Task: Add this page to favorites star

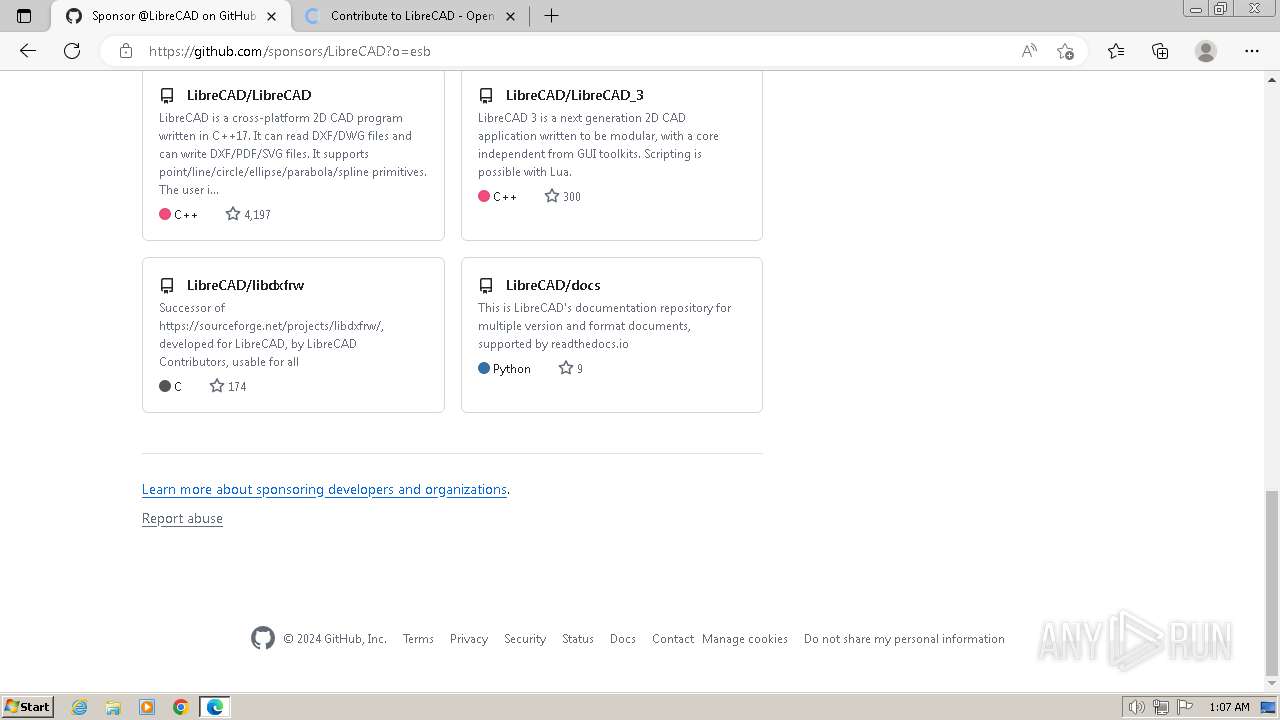Action: (1065, 51)
